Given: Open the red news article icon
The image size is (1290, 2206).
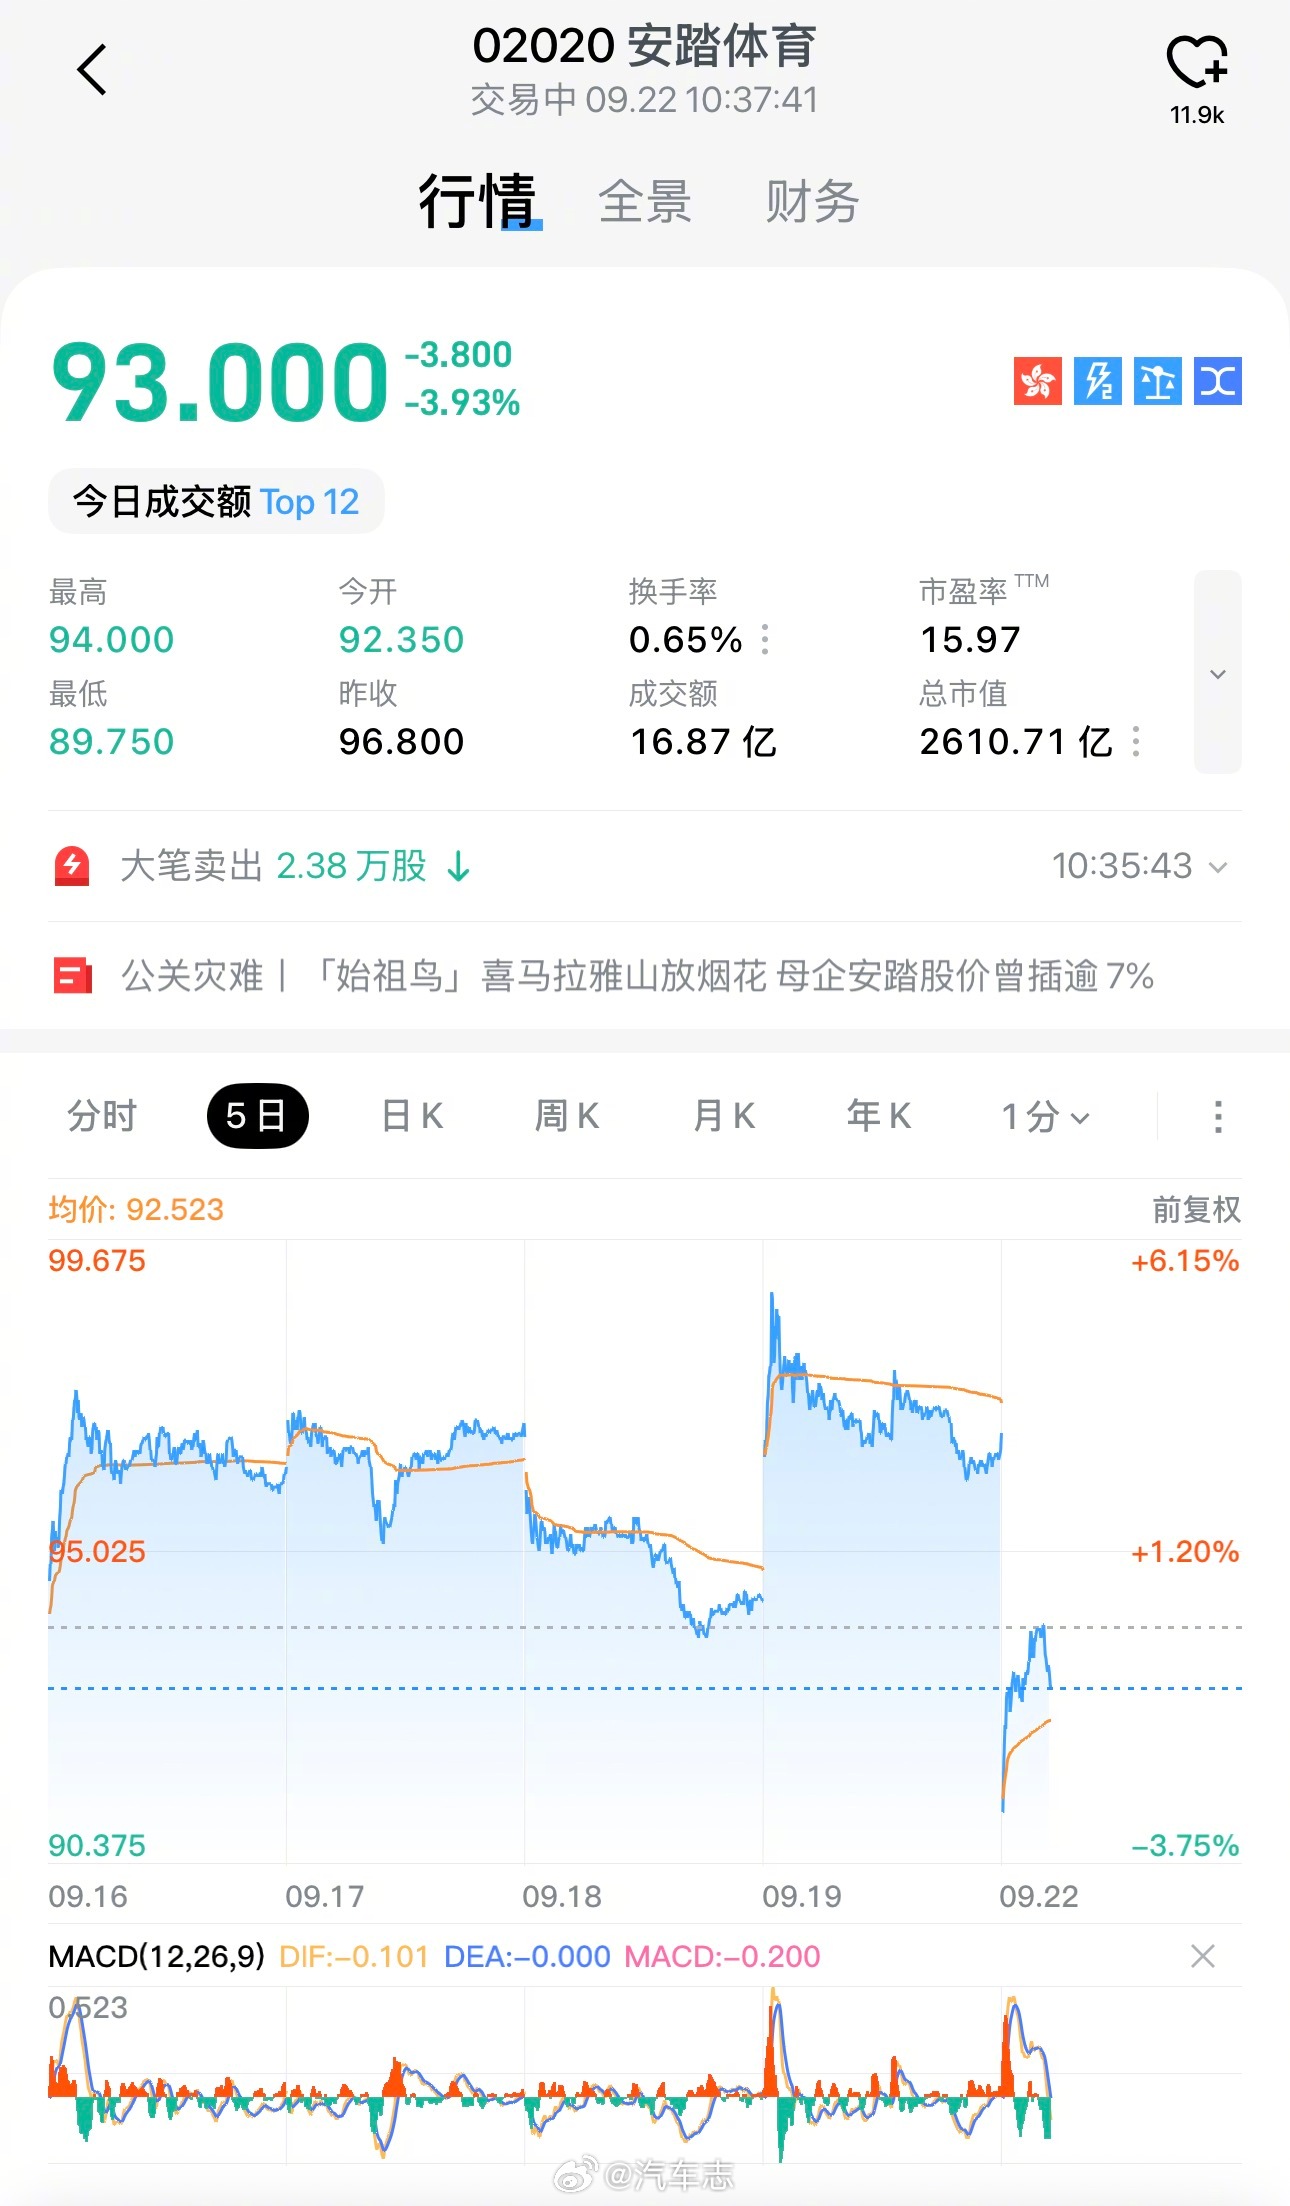Looking at the screenshot, I should [x=72, y=976].
